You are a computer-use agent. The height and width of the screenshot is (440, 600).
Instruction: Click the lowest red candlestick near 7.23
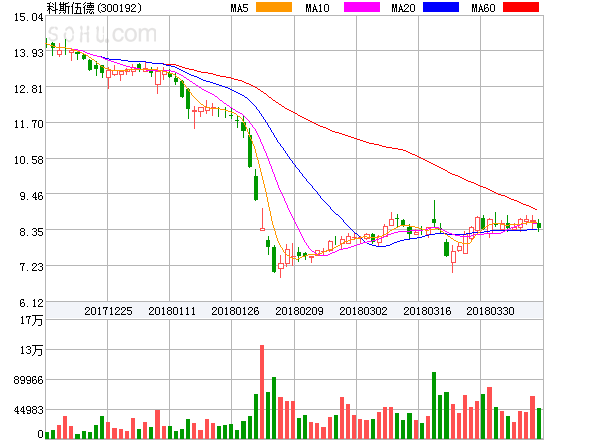281,266
